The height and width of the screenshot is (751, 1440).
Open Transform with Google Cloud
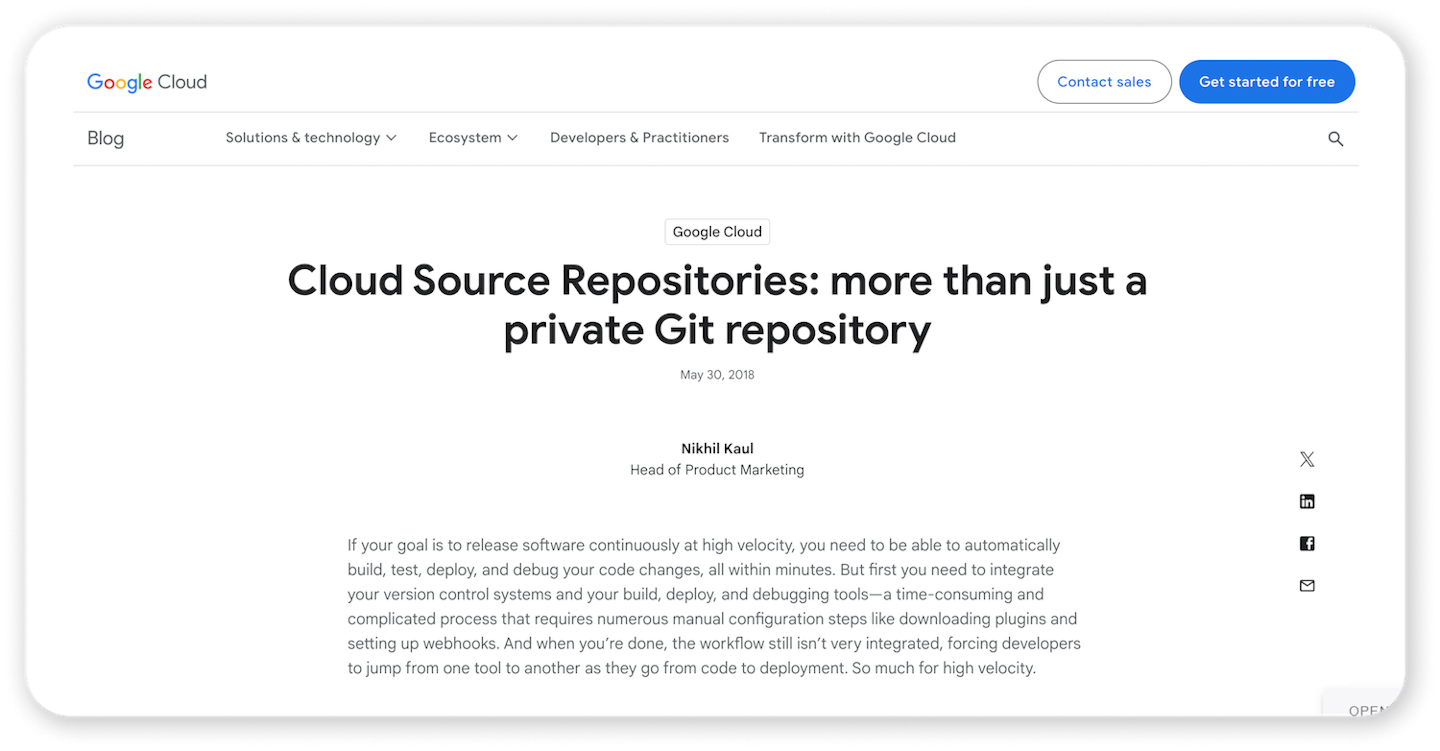coord(857,138)
